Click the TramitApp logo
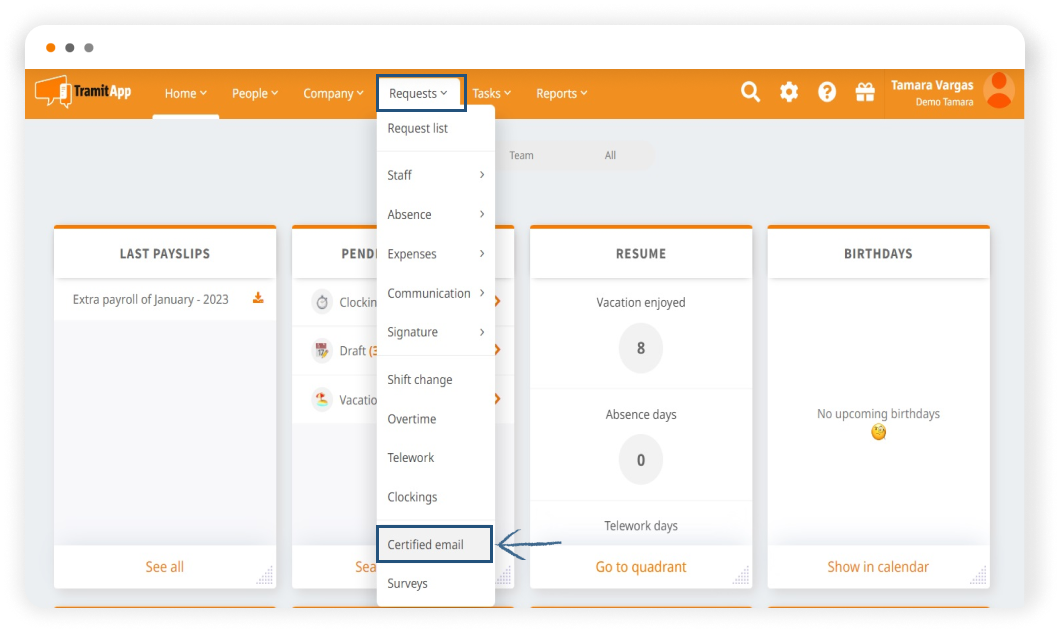Viewport: 1061px width, 633px height. tap(83, 91)
